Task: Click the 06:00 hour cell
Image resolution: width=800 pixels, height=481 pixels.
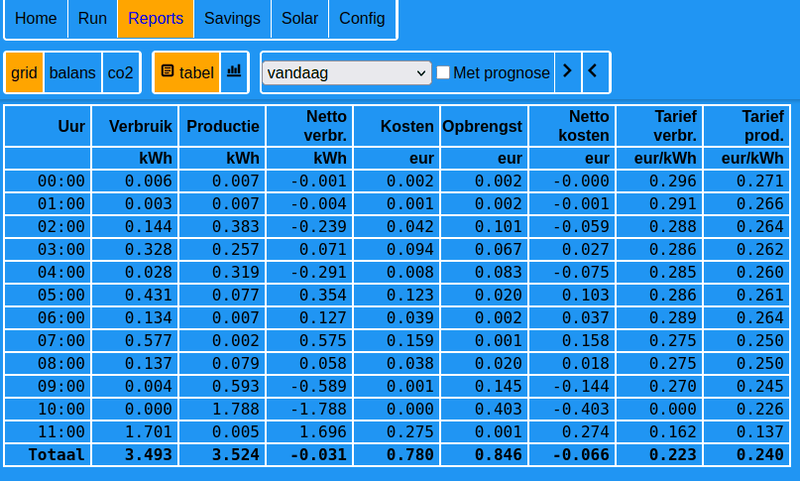Action: click(x=48, y=318)
